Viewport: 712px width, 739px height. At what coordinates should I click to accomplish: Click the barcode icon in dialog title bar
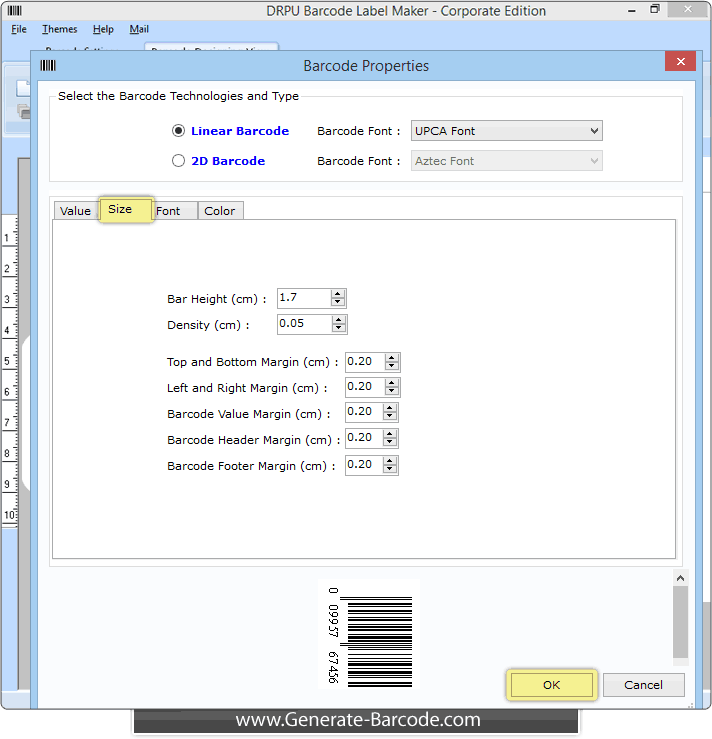[47, 66]
